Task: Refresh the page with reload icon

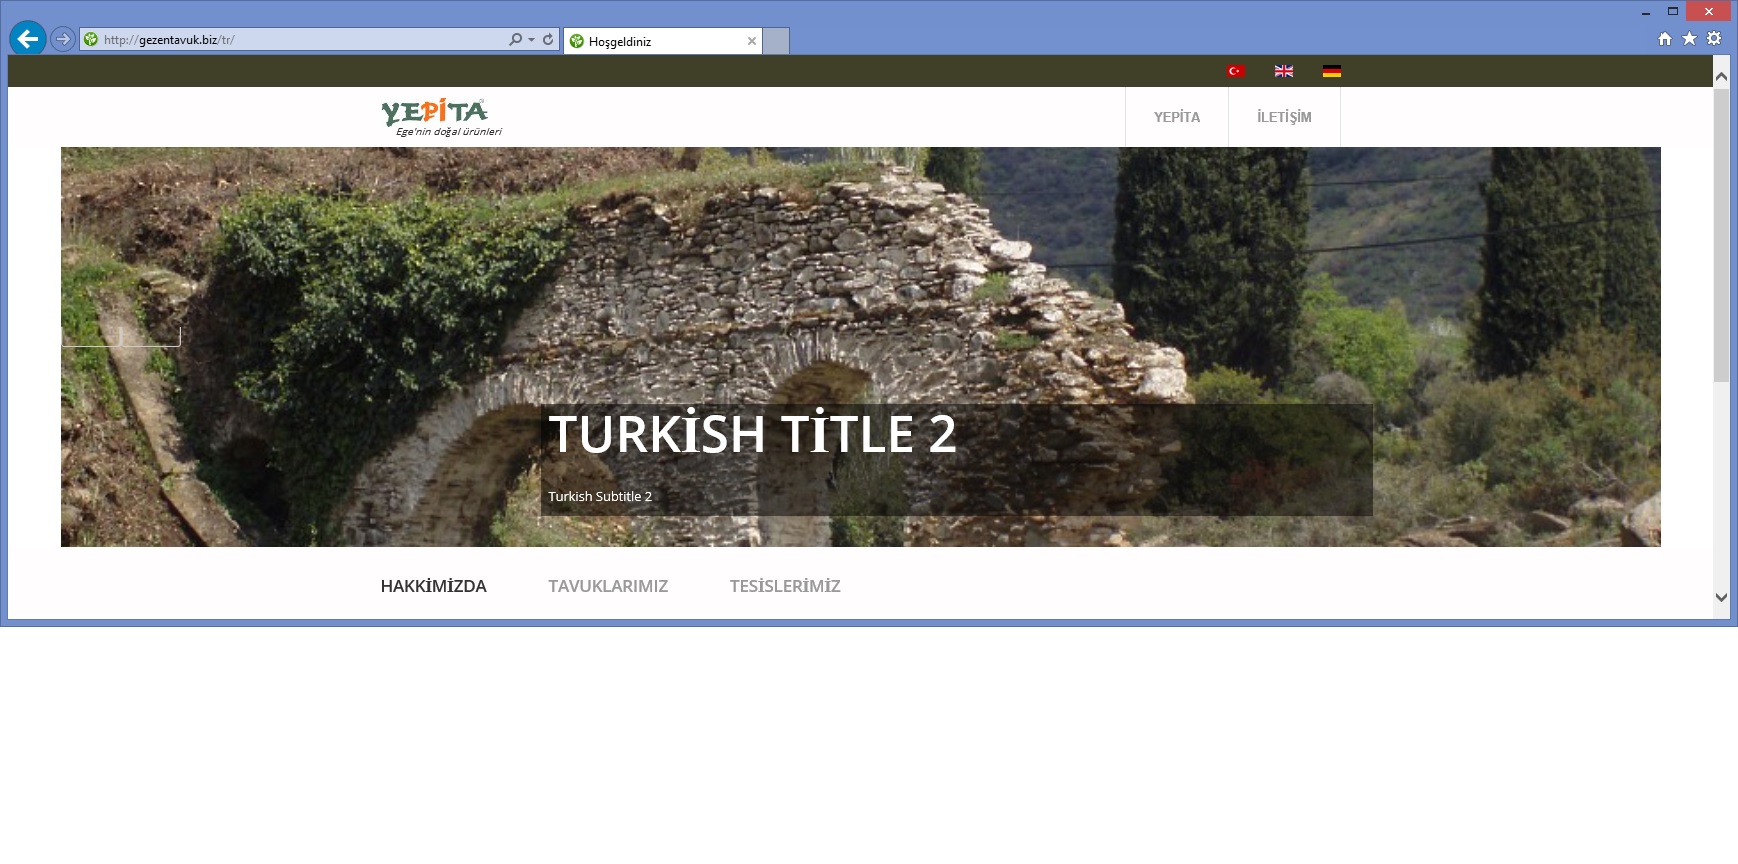Action: (548, 40)
